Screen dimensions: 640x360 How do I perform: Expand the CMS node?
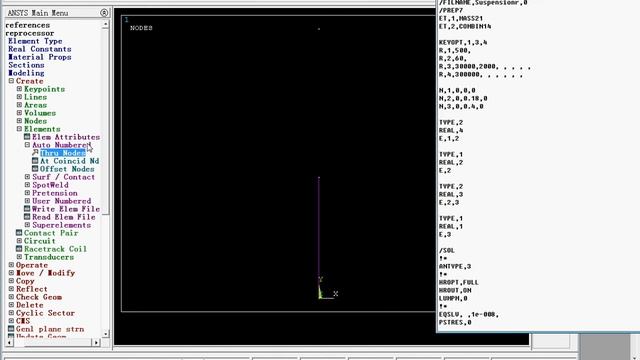tap(11, 321)
